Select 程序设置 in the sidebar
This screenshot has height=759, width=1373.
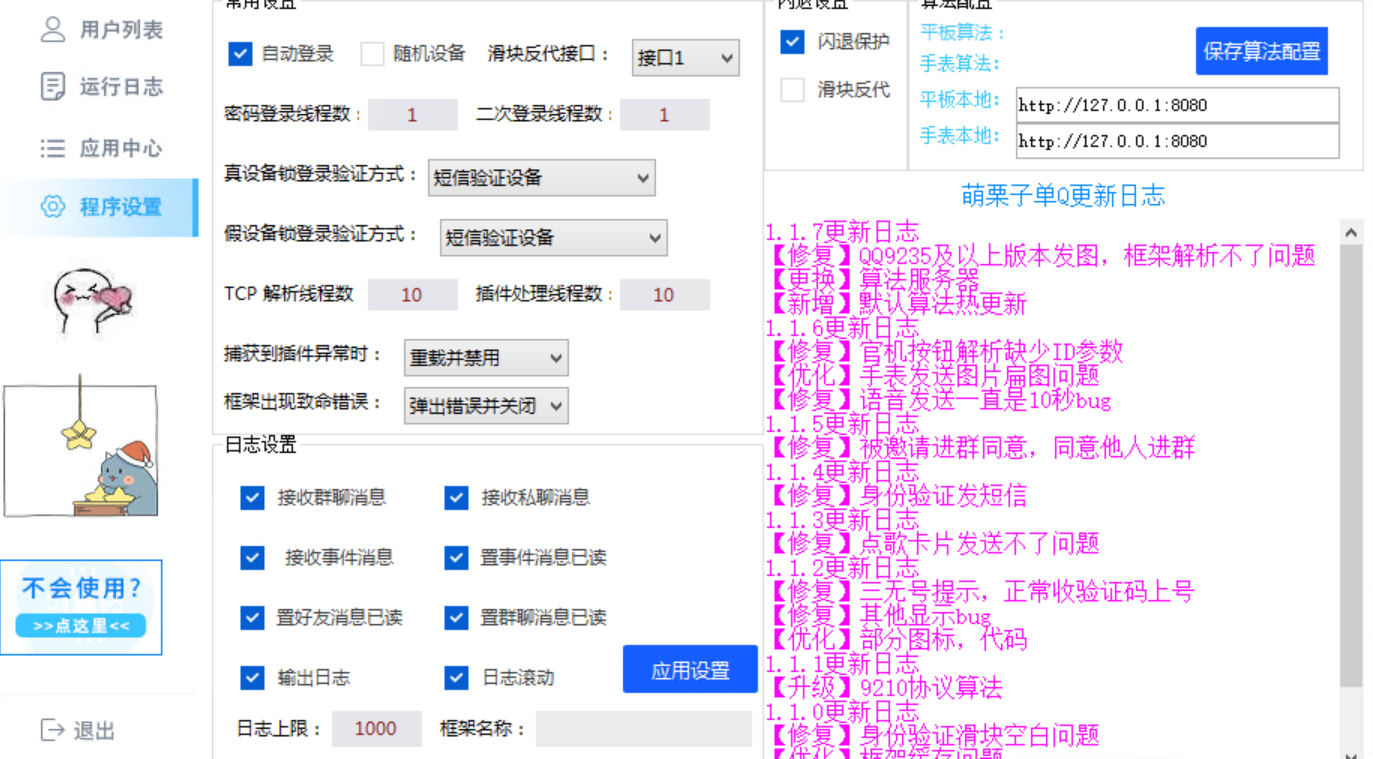coord(121,207)
